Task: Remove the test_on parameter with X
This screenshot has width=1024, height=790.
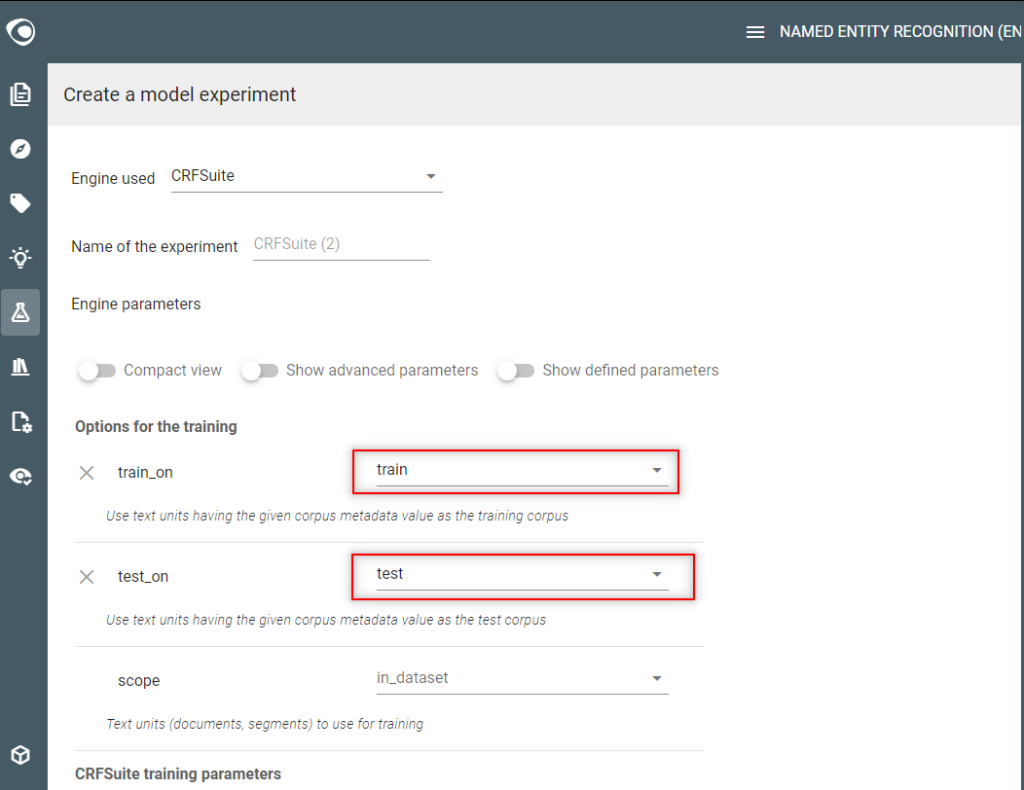Action: [86, 577]
